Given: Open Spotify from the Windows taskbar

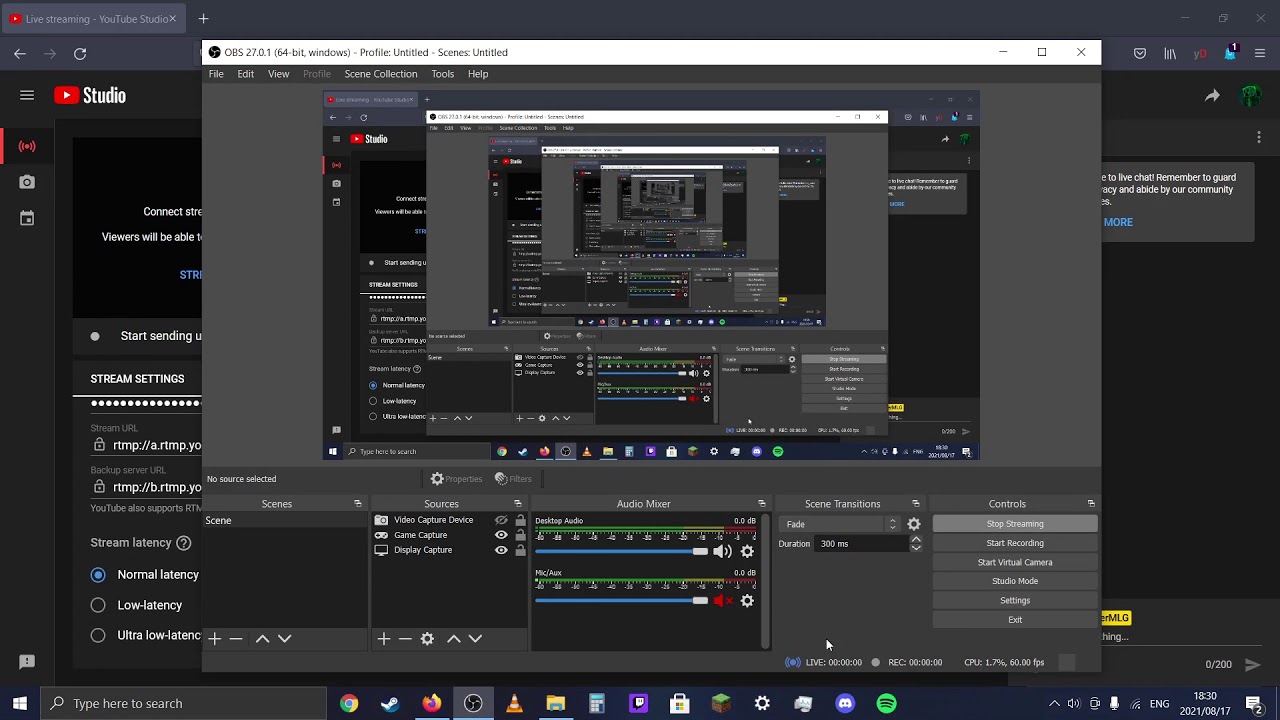Looking at the screenshot, I should pyautogui.click(x=886, y=703).
